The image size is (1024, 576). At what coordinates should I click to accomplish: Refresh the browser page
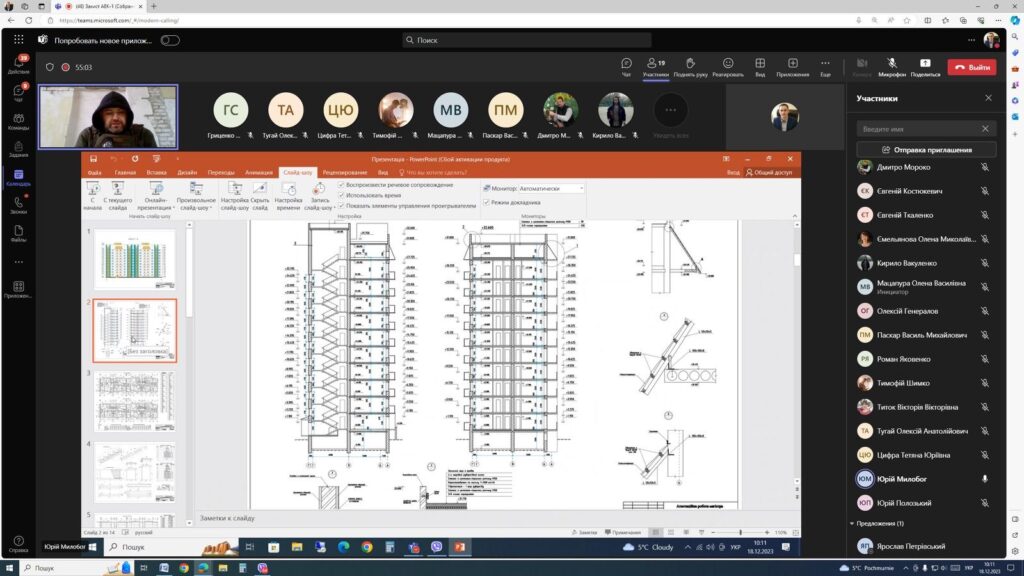28,20
